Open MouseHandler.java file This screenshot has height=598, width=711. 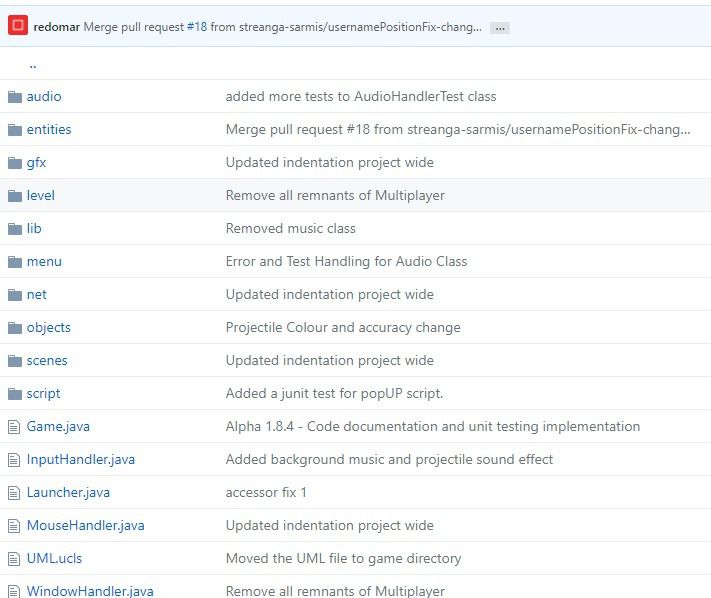[85, 525]
